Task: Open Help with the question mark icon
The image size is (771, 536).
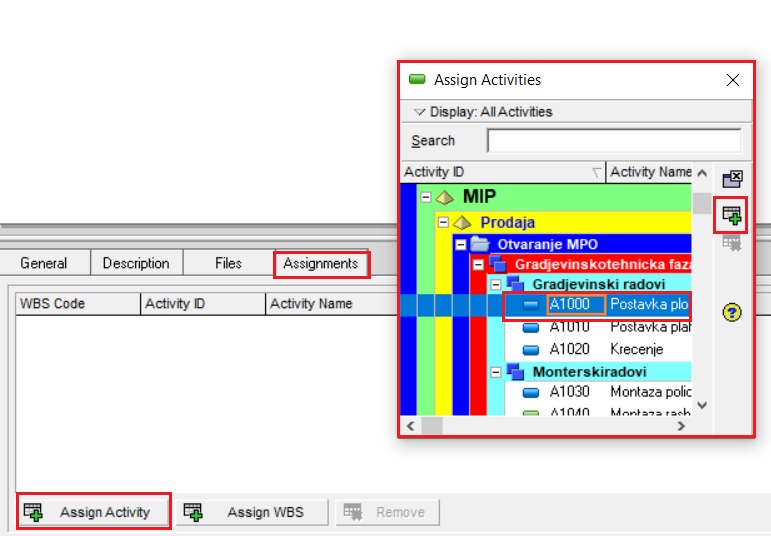Action: tap(732, 313)
